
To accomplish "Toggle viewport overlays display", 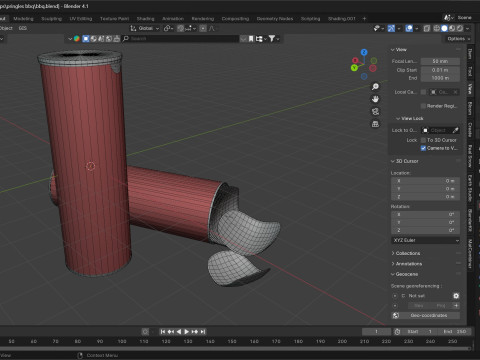I will tap(409, 28).
